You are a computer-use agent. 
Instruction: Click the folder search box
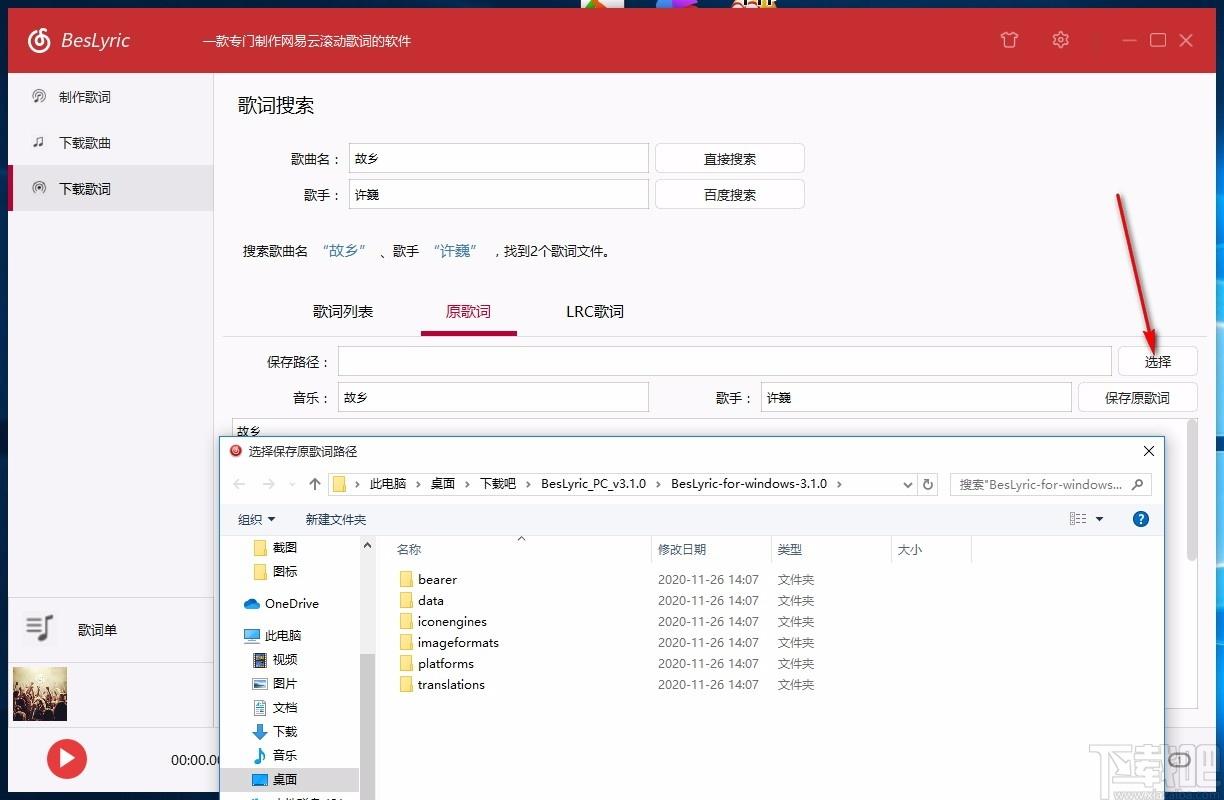[x=1050, y=484]
